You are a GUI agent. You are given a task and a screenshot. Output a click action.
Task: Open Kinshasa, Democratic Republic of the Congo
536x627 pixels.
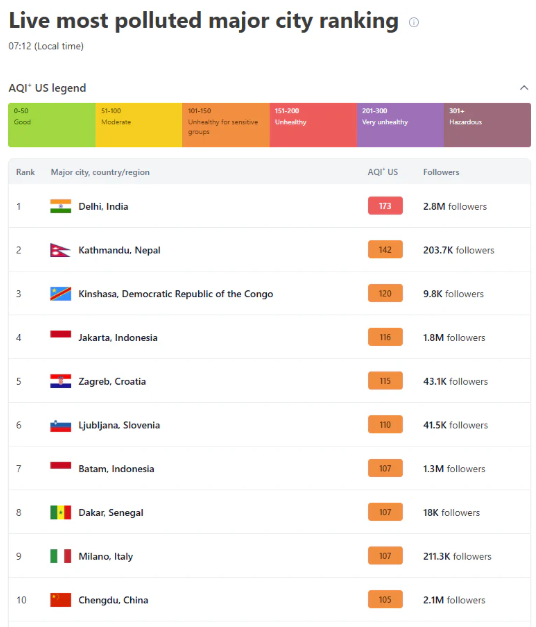(x=176, y=294)
